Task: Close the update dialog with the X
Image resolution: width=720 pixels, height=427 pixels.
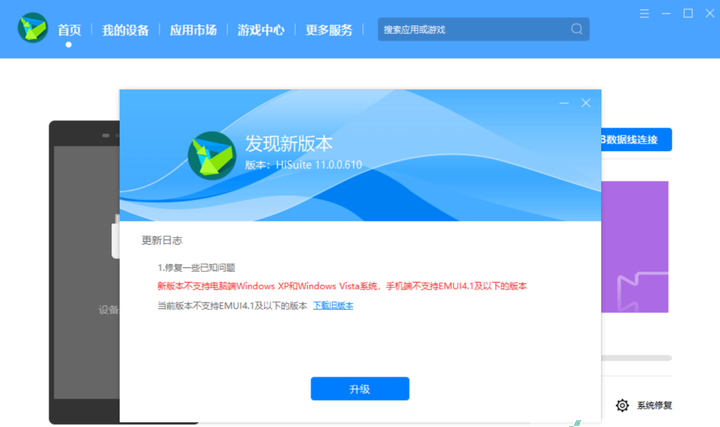Action: 586,102
